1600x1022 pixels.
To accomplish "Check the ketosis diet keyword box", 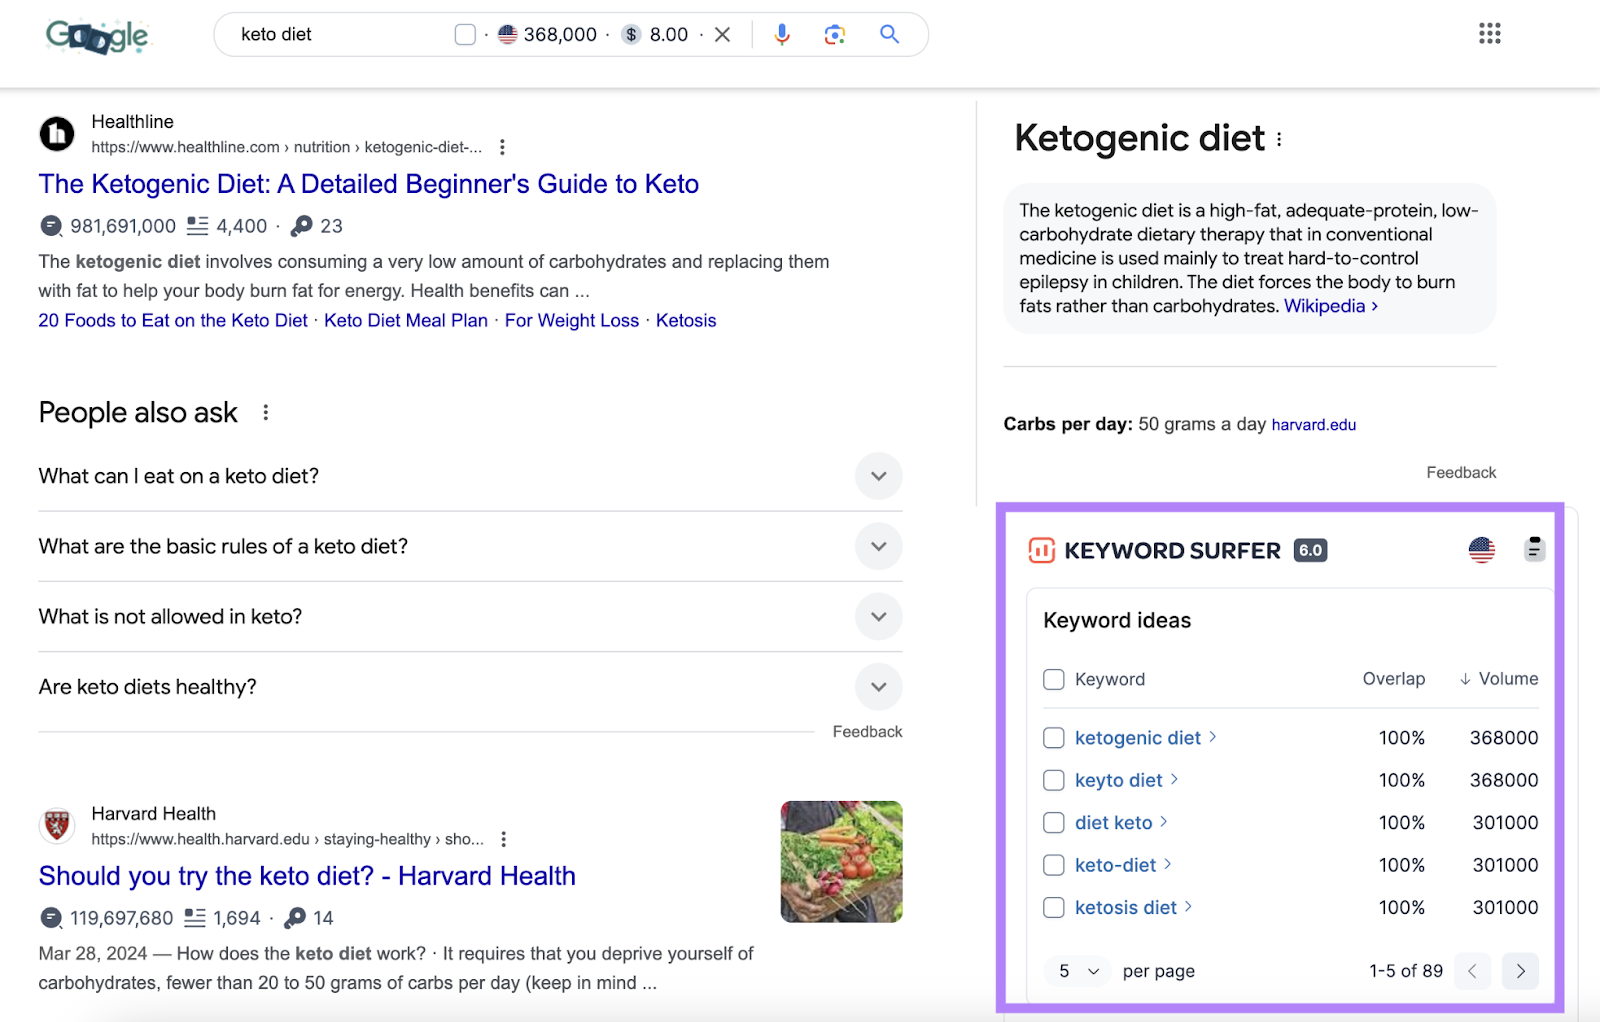I will point(1054,908).
